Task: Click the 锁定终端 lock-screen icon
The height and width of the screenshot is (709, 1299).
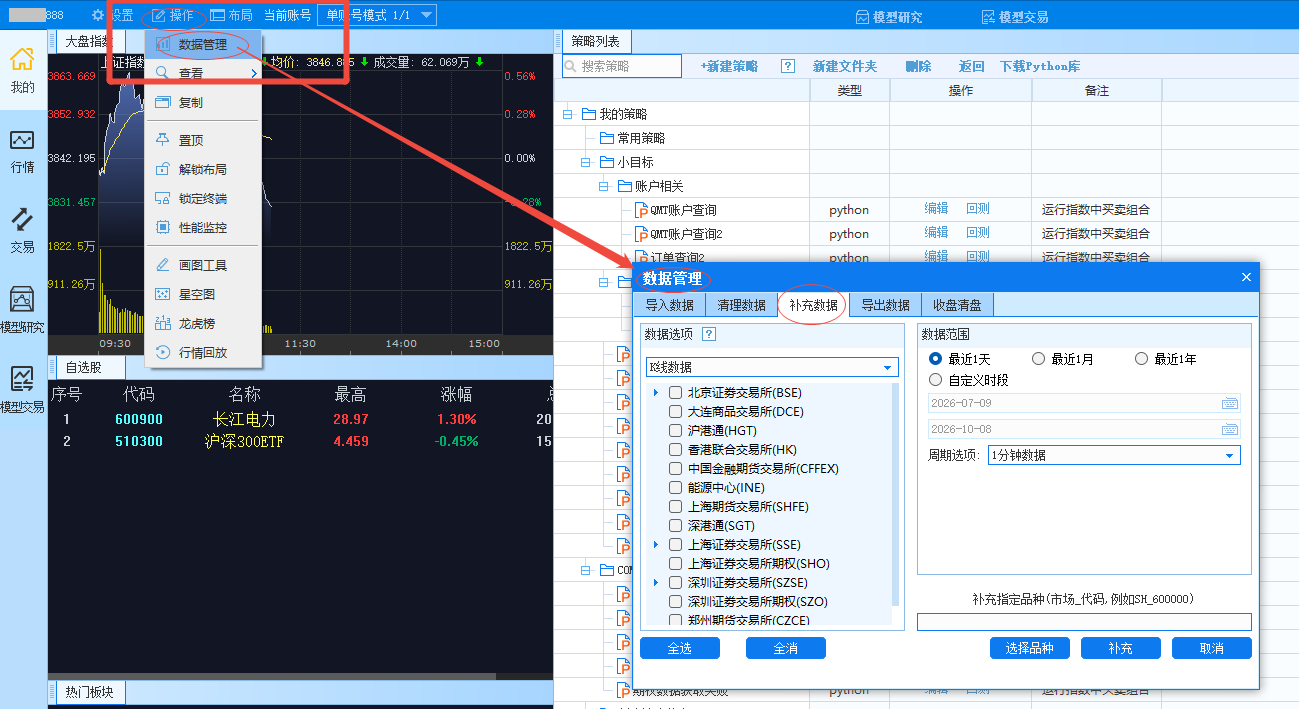Action: click(162, 198)
